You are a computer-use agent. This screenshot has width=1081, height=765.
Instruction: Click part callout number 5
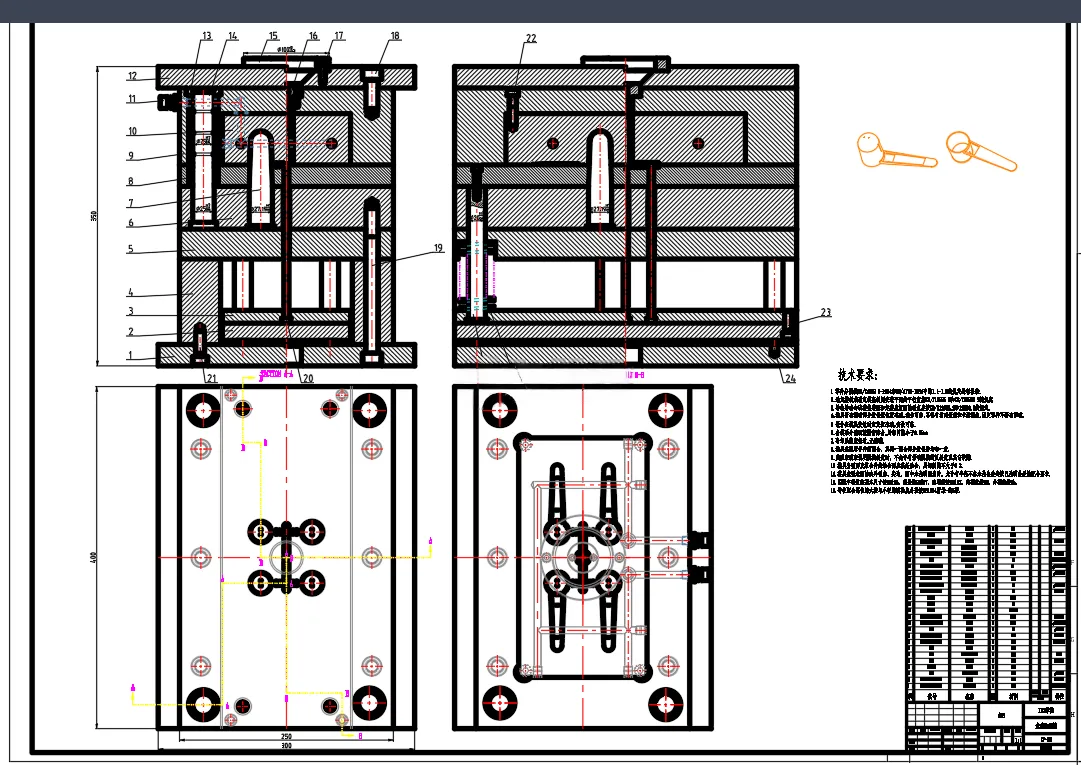tap(130, 249)
